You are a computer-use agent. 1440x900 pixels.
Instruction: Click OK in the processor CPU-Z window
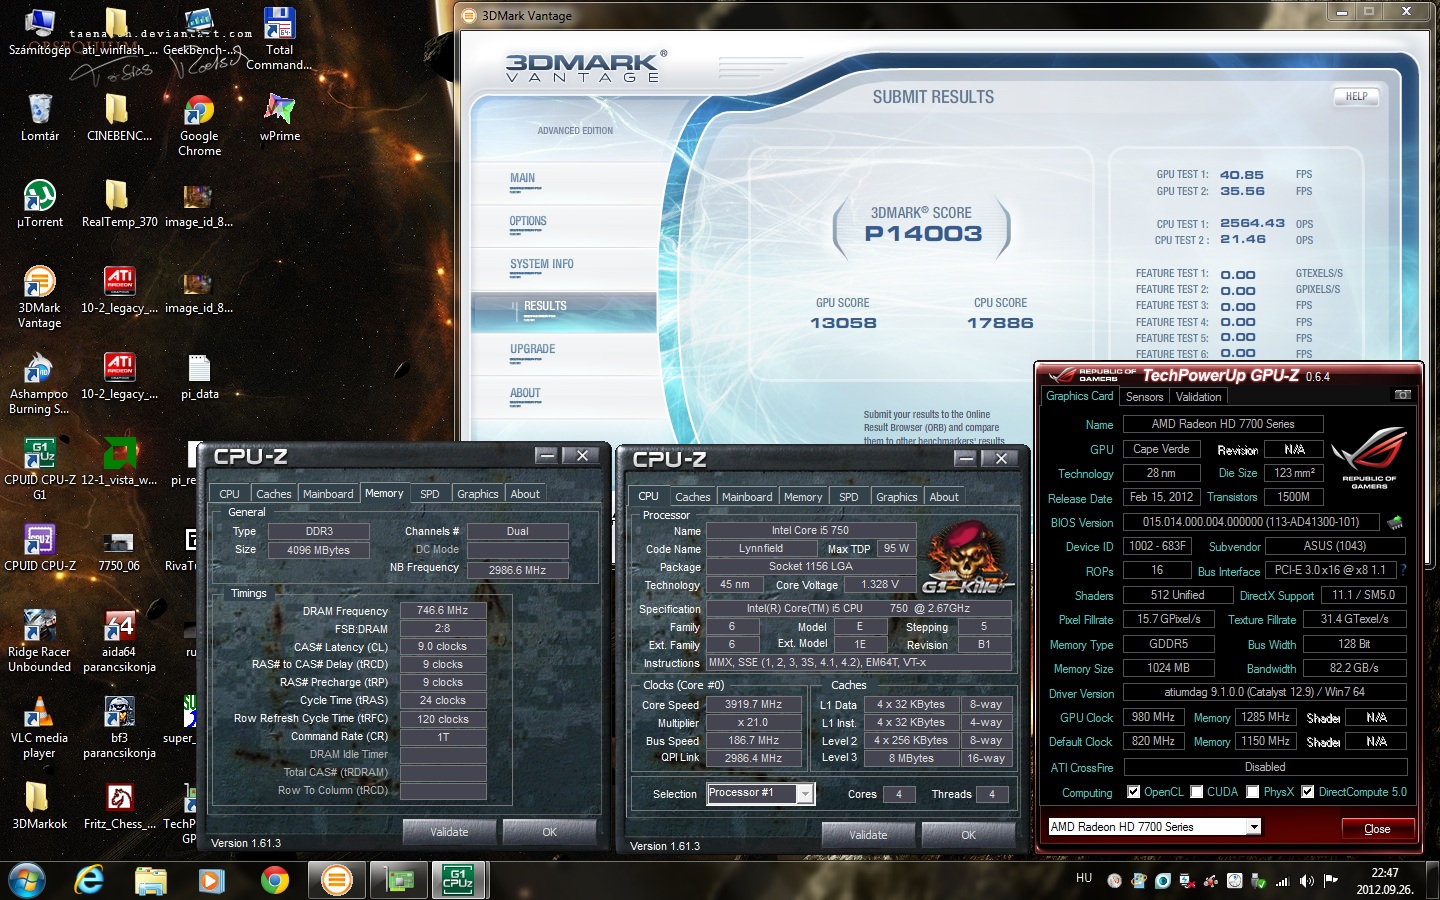tap(968, 835)
